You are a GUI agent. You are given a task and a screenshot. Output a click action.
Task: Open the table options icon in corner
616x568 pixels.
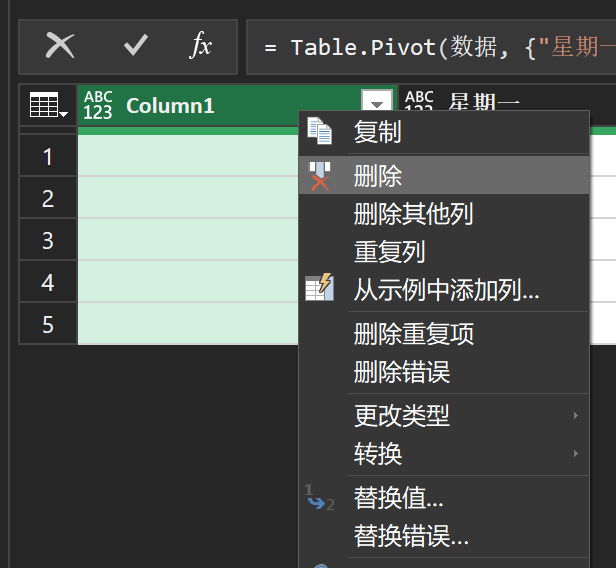tap(48, 105)
